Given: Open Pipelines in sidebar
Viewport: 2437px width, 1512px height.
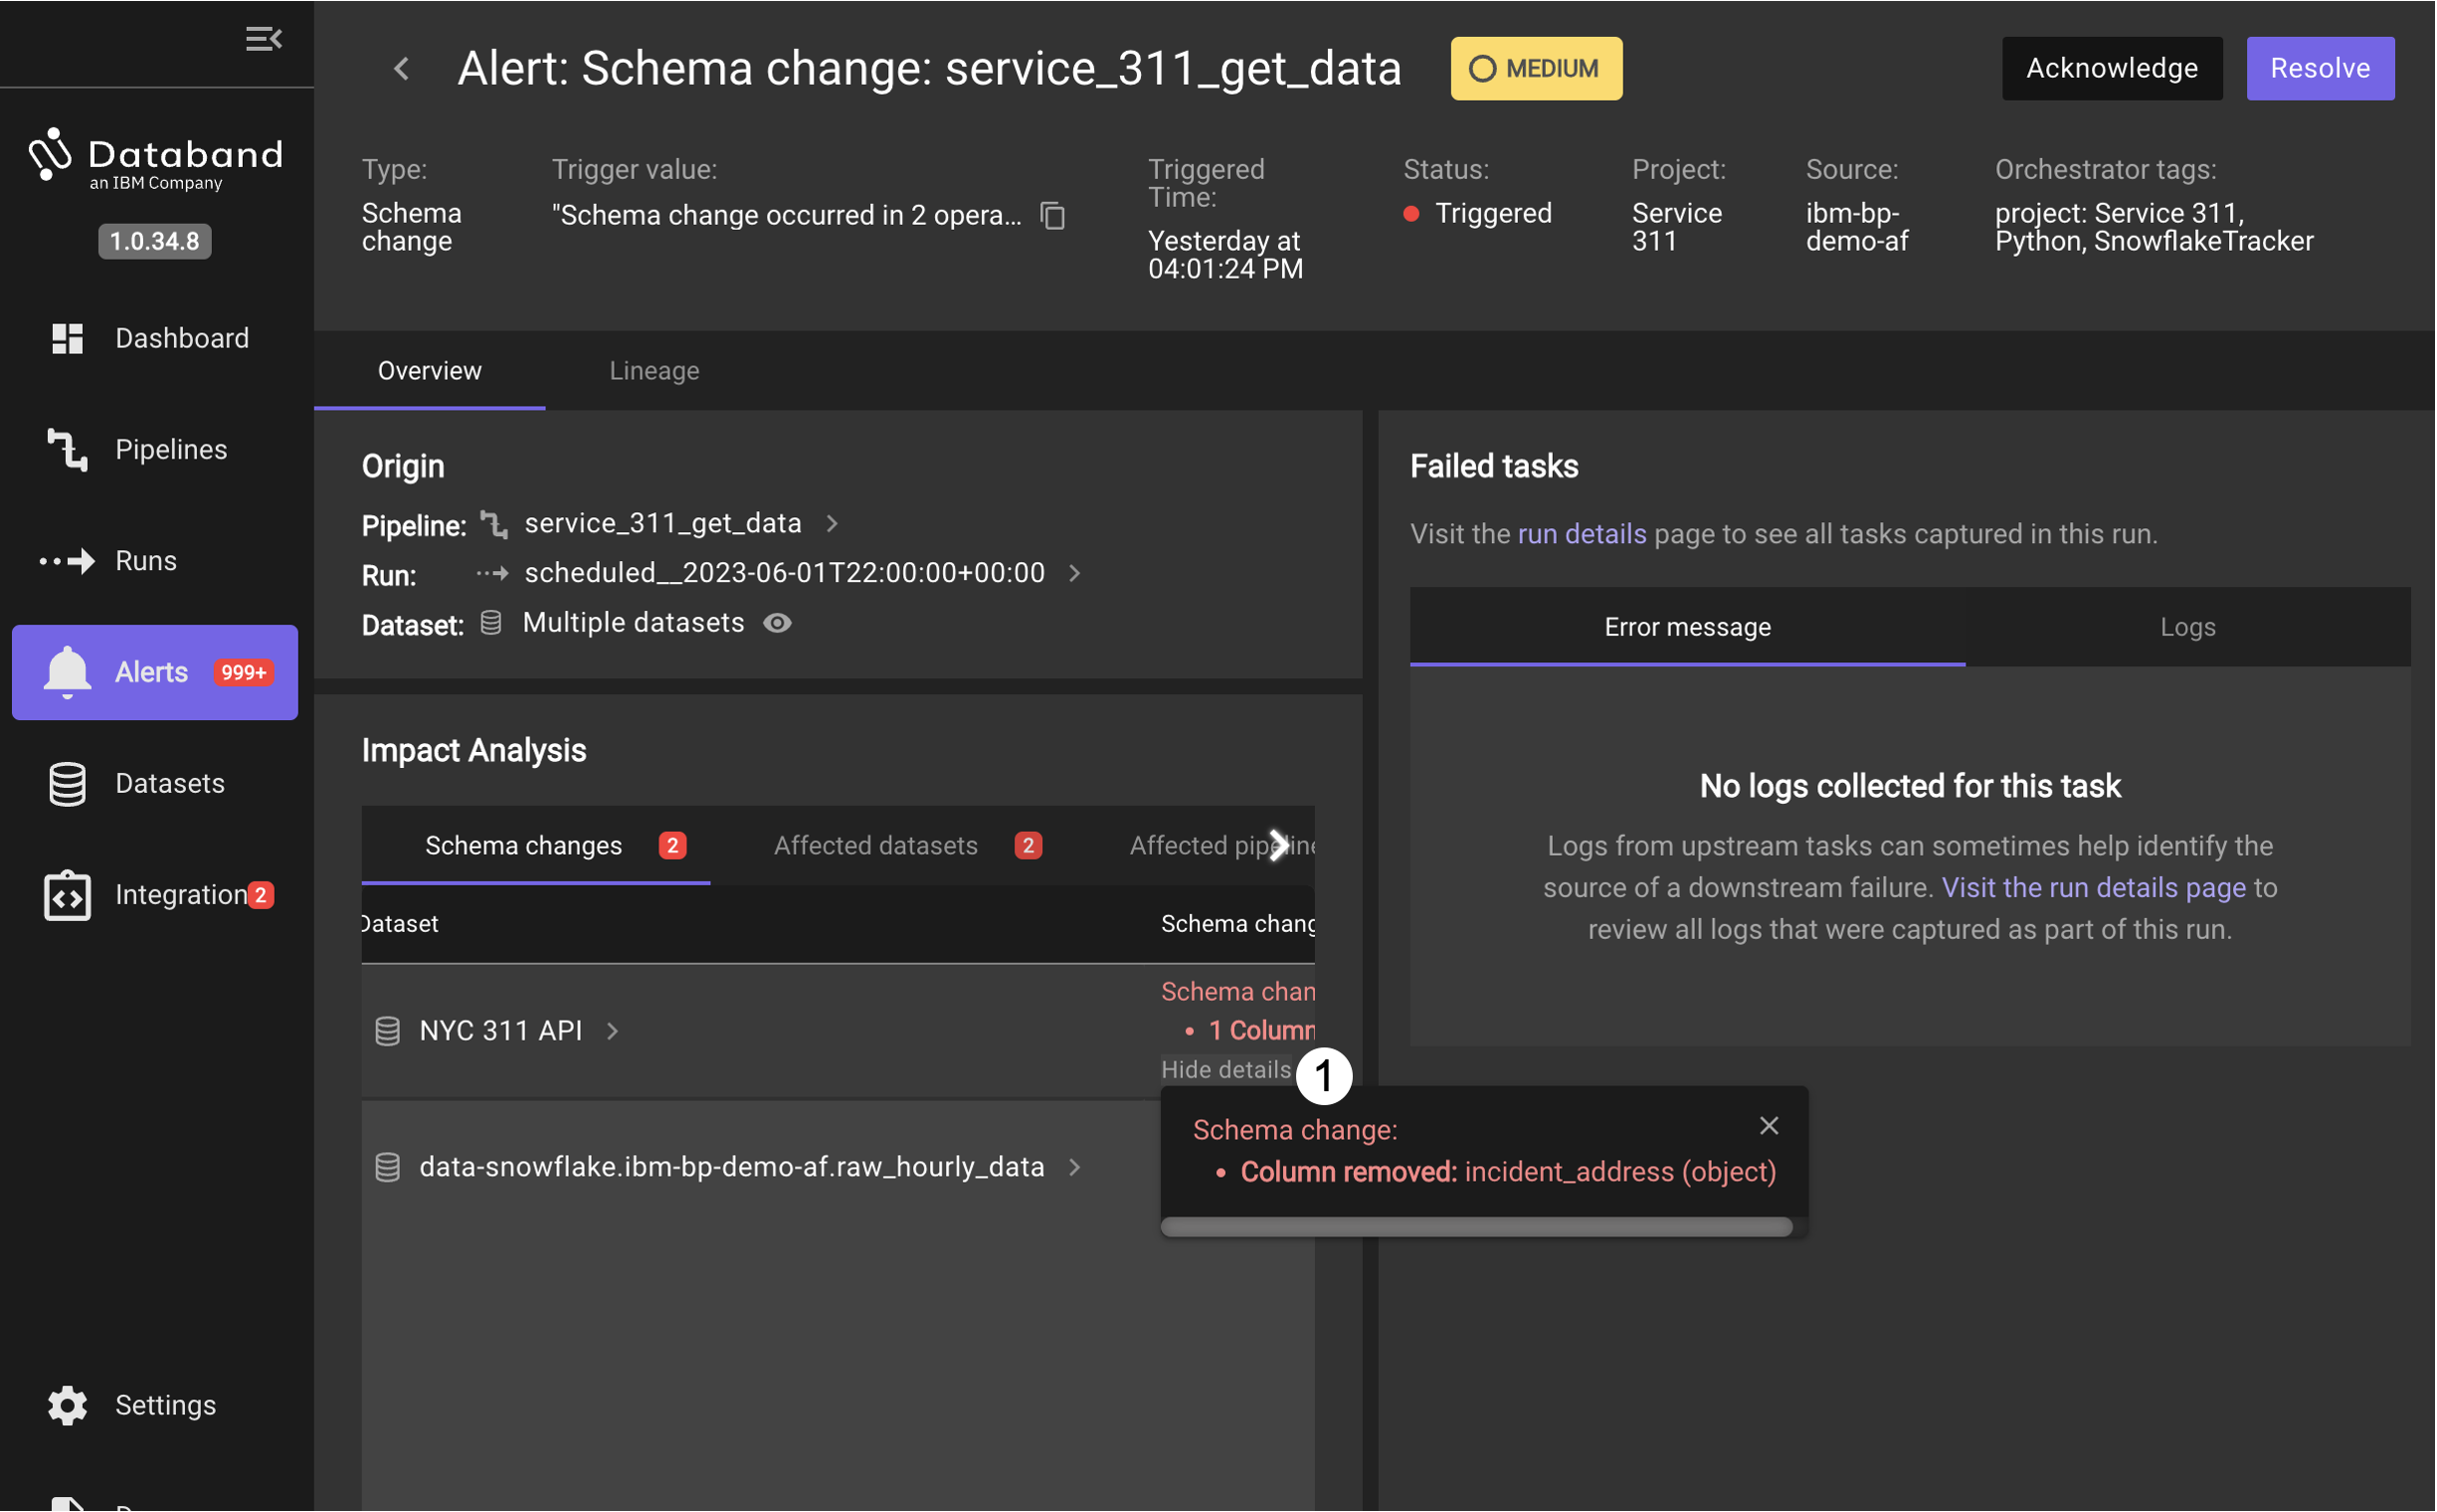Looking at the screenshot, I should pyautogui.click(x=170, y=449).
